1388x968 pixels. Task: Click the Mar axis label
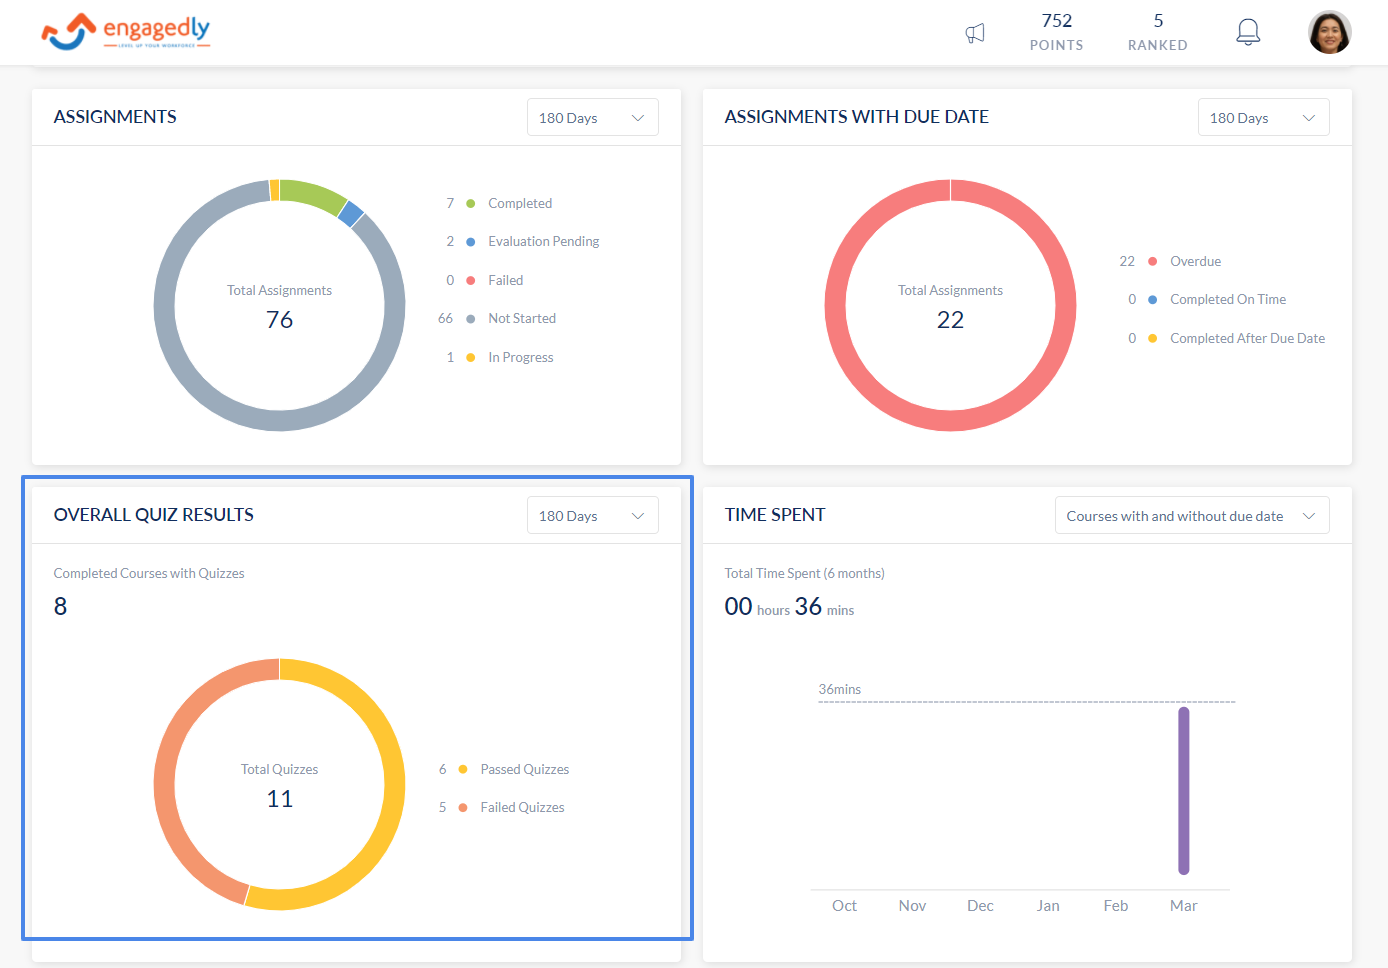point(1184,905)
